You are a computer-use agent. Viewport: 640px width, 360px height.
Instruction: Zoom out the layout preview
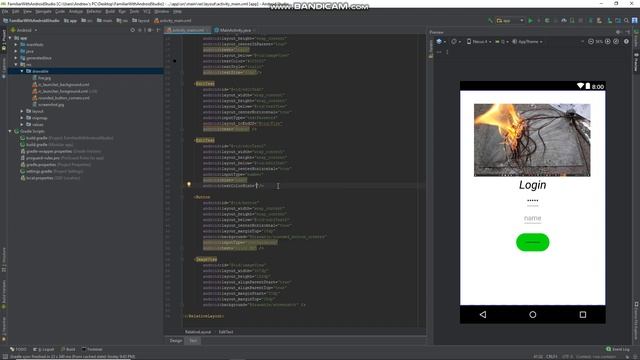[x=591, y=42]
